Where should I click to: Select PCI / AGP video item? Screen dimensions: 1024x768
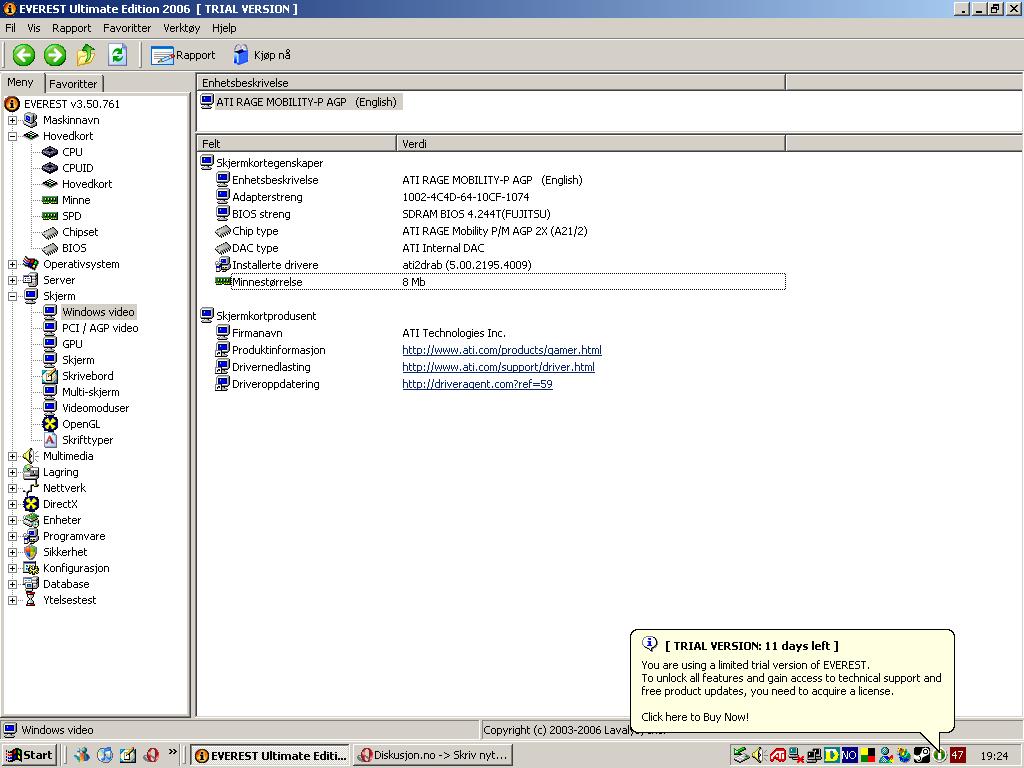(x=100, y=328)
